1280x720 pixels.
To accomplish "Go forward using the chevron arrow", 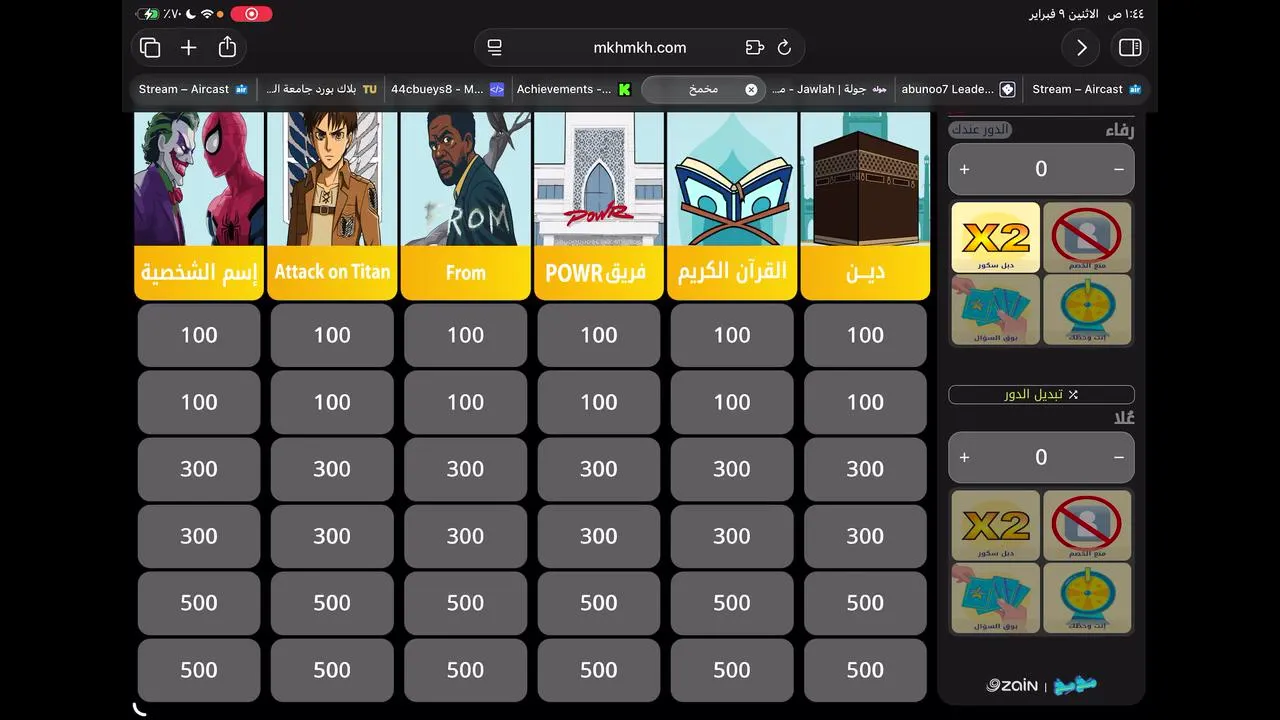I will [1081, 48].
